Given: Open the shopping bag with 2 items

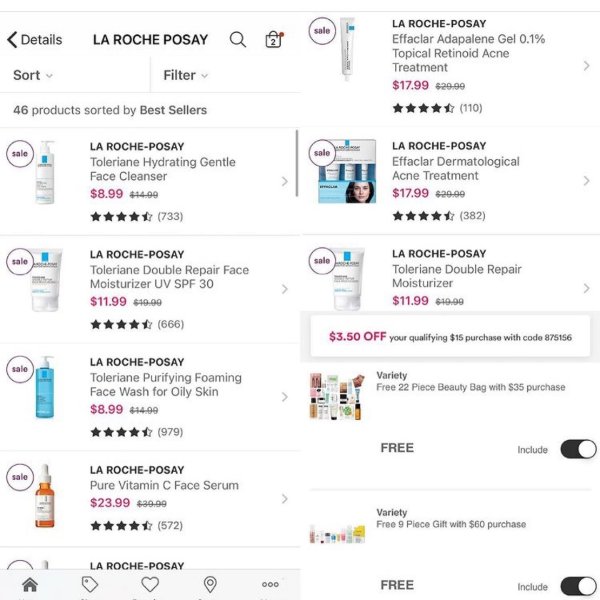Looking at the screenshot, I should click(x=274, y=39).
